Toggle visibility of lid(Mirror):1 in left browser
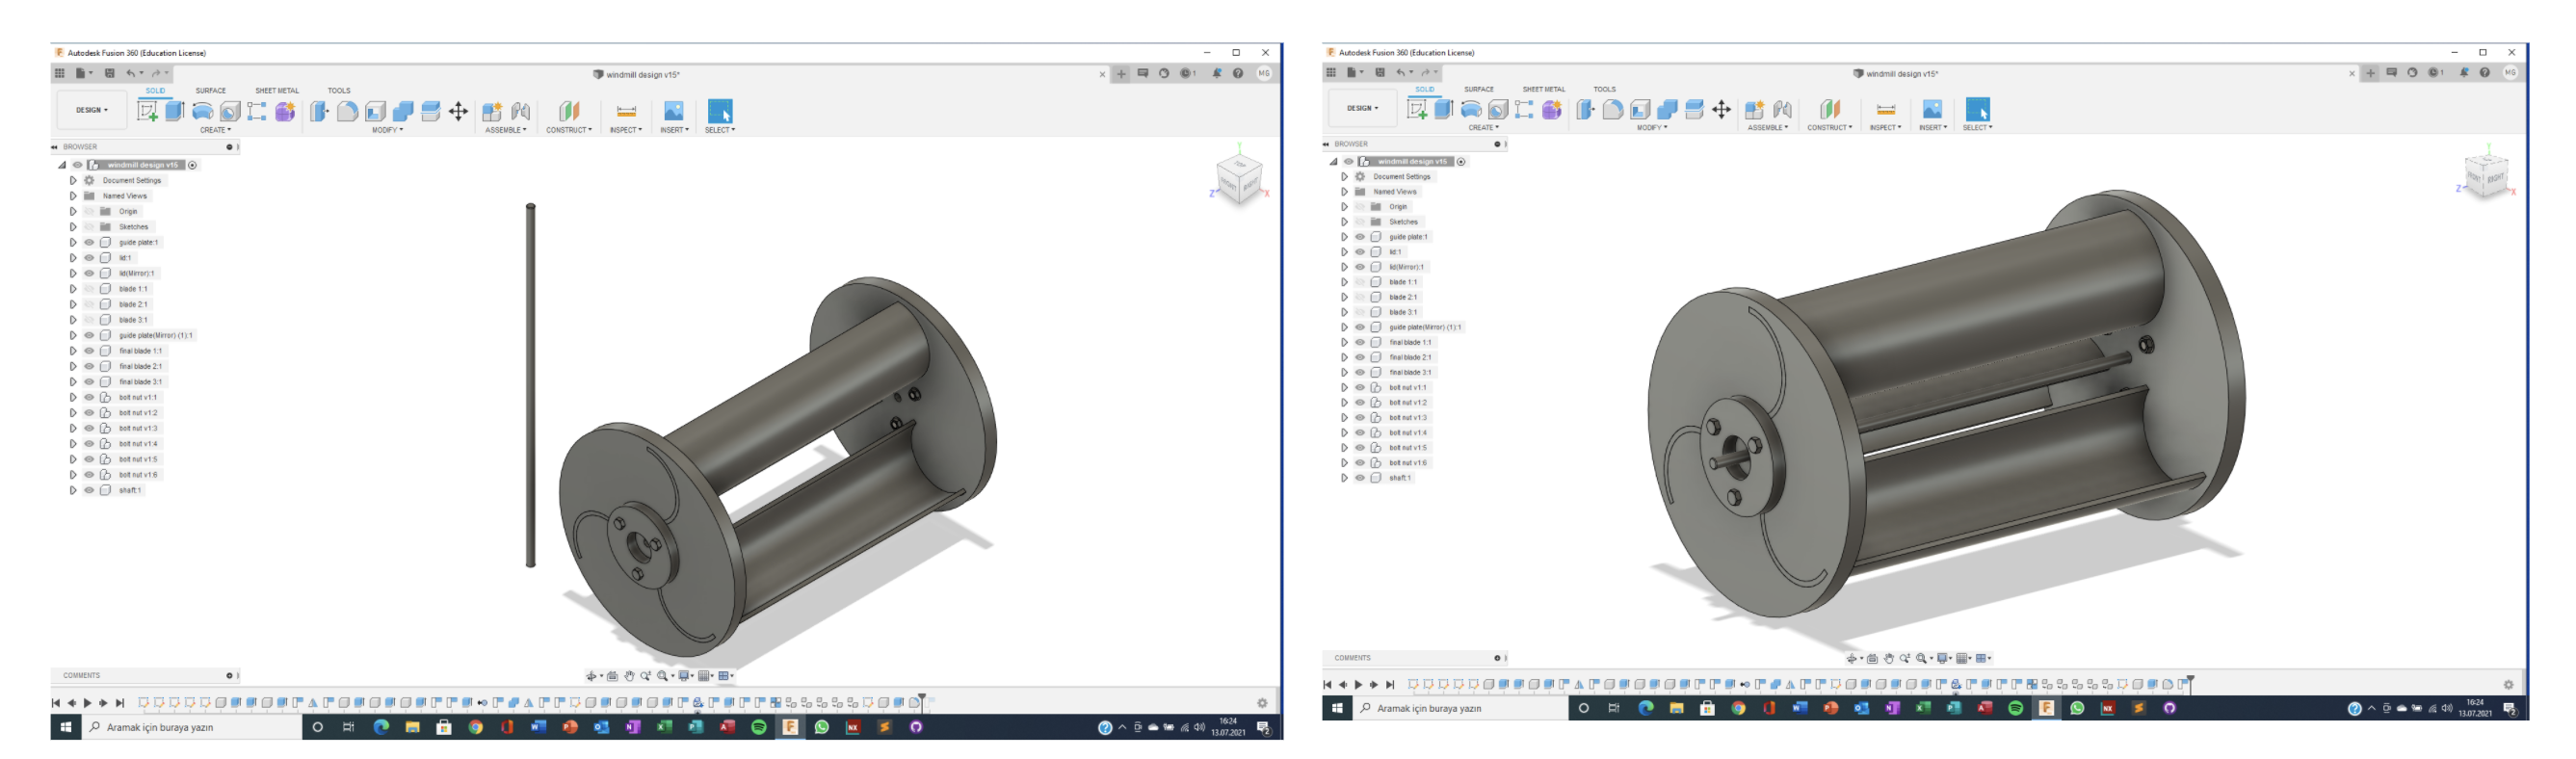2576x759 pixels. tap(89, 273)
